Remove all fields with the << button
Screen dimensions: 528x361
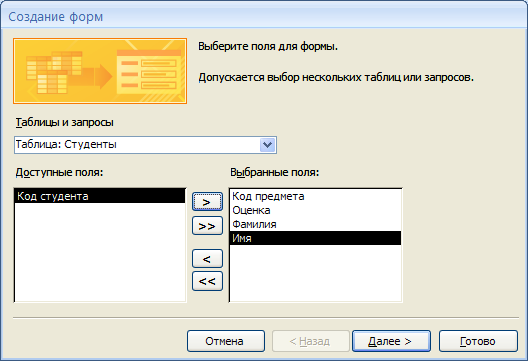click(x=207, y=281)
